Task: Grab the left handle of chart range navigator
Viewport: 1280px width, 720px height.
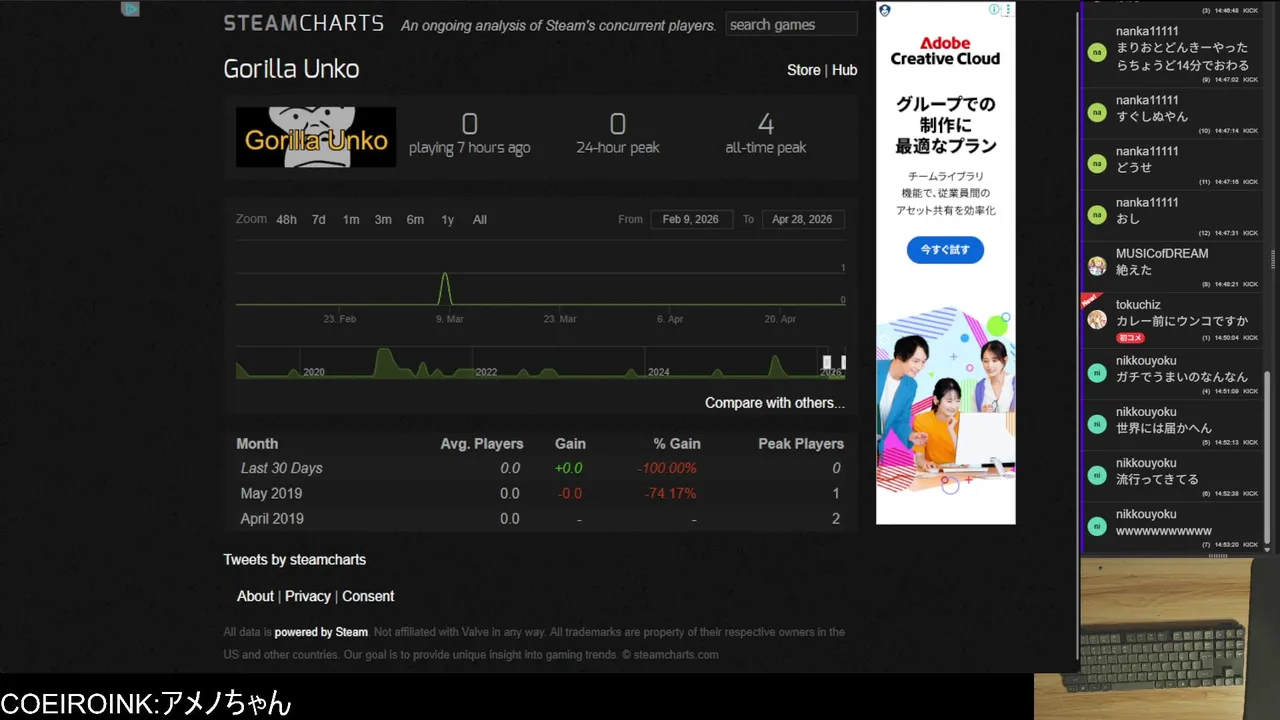Action: (x=827, y=362)
